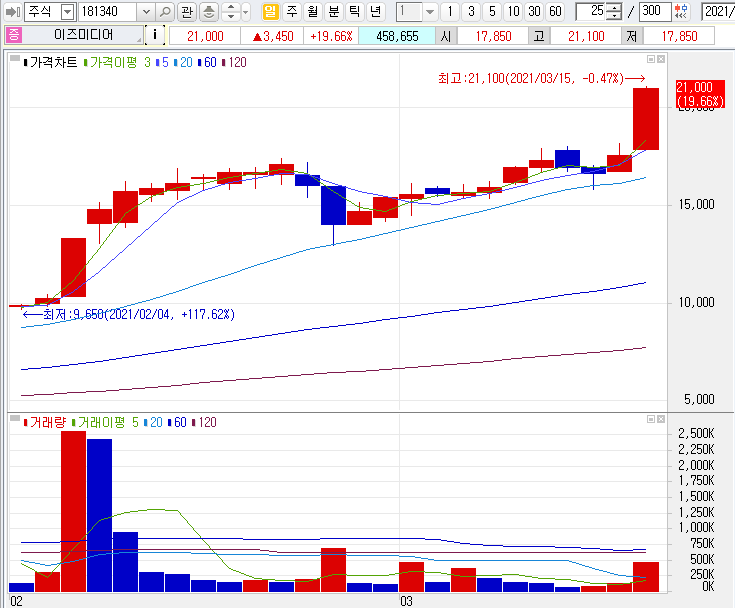Screen dimensions: 735x608
Task: Click the bell alert icon in toolbar
Action: coord(209,12)
